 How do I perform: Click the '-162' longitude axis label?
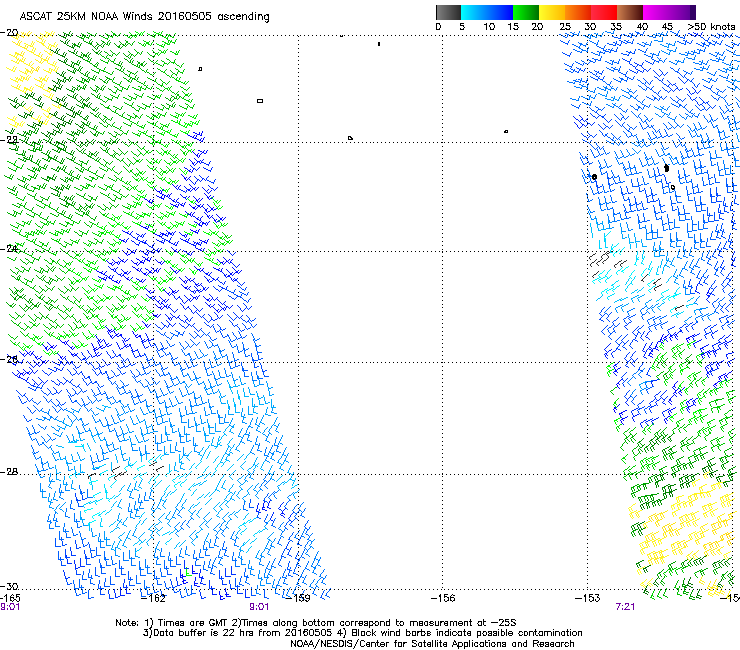[x=154, y=598]
